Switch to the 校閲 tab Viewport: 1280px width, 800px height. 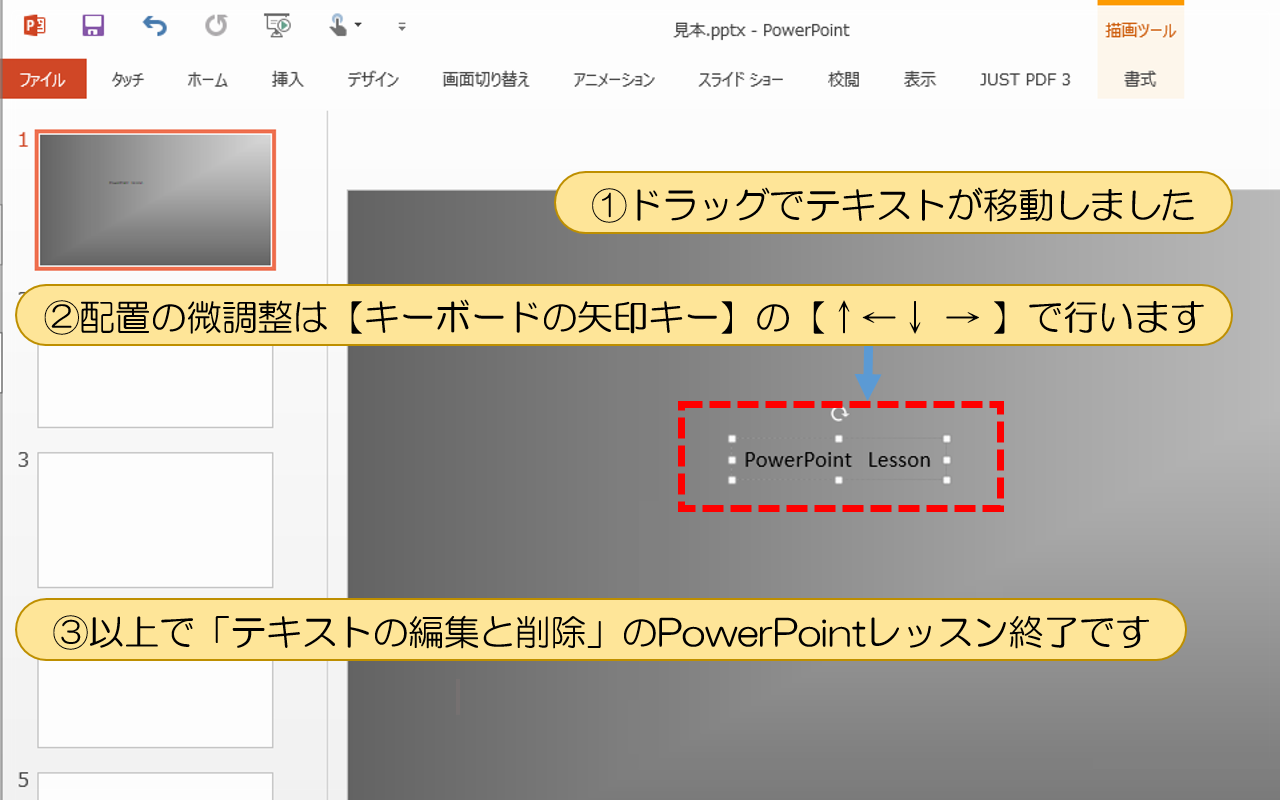(843, 80)
